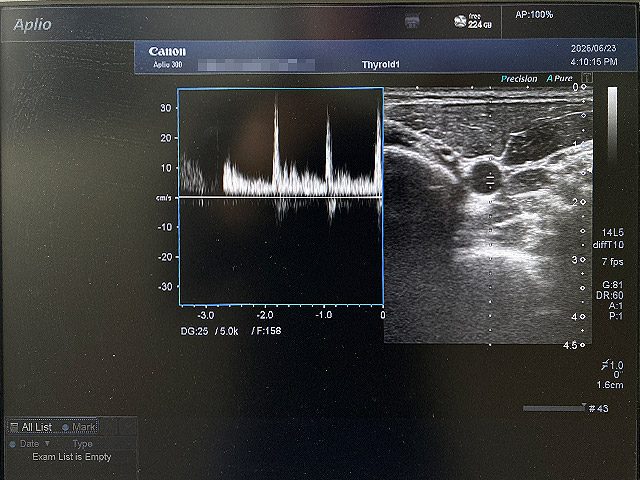This screenshot has width=640, height=480.
Task: Click the 'Thyroid1' preset label
Action: click(381, 64)
